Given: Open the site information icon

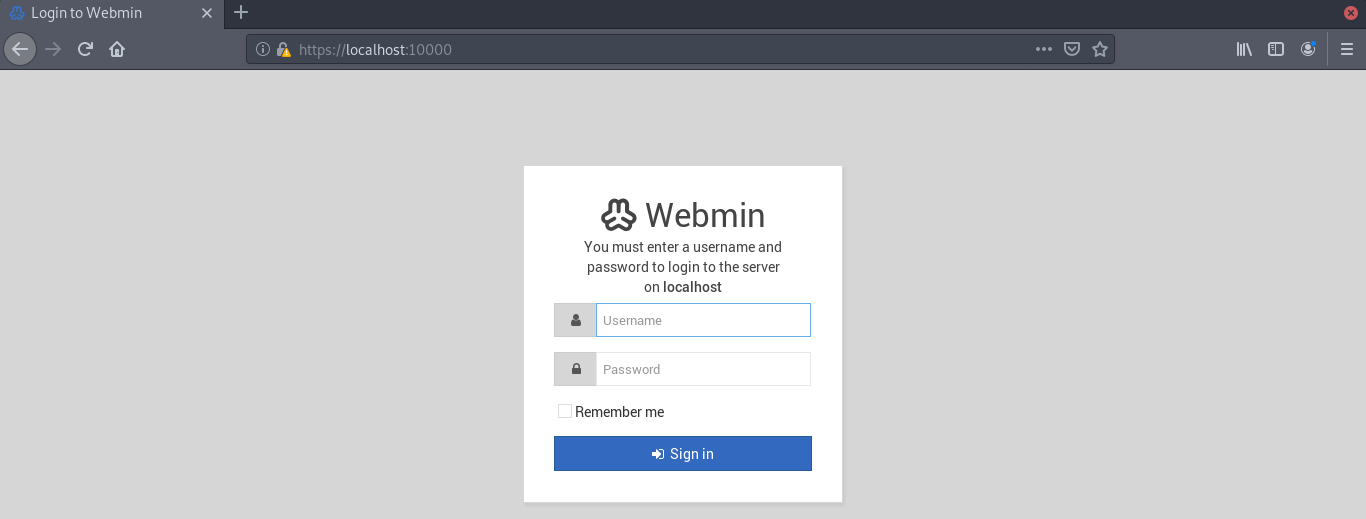Looking at the screenshot, I should (x=263, y=49).
